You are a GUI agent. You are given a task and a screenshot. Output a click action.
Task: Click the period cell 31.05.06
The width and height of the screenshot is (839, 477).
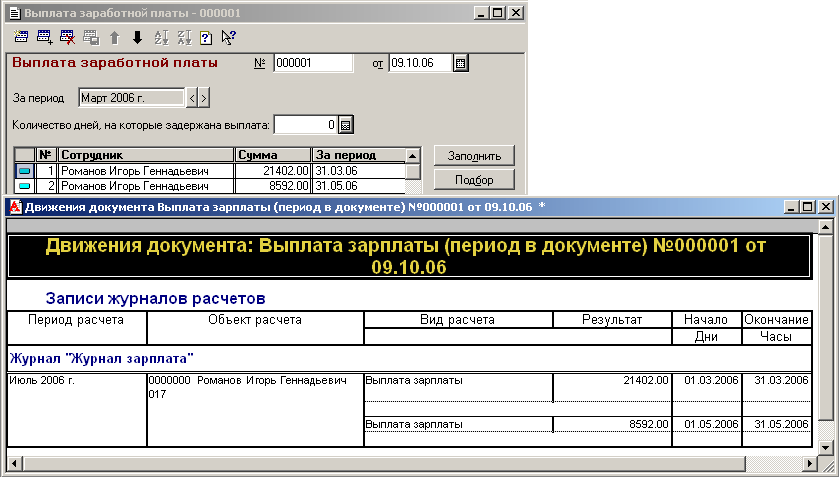click(x=359, y=186)
